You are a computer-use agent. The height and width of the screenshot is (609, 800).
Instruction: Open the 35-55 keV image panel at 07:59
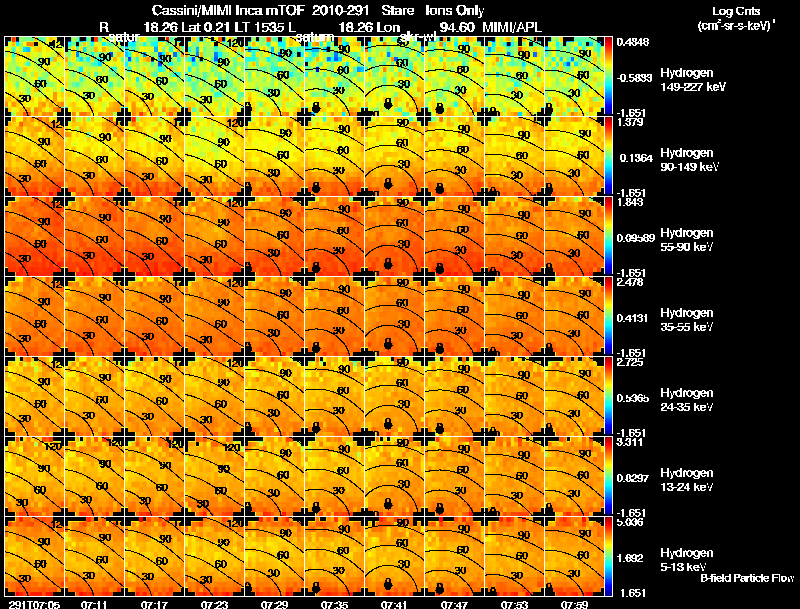(x=574, y=316)
